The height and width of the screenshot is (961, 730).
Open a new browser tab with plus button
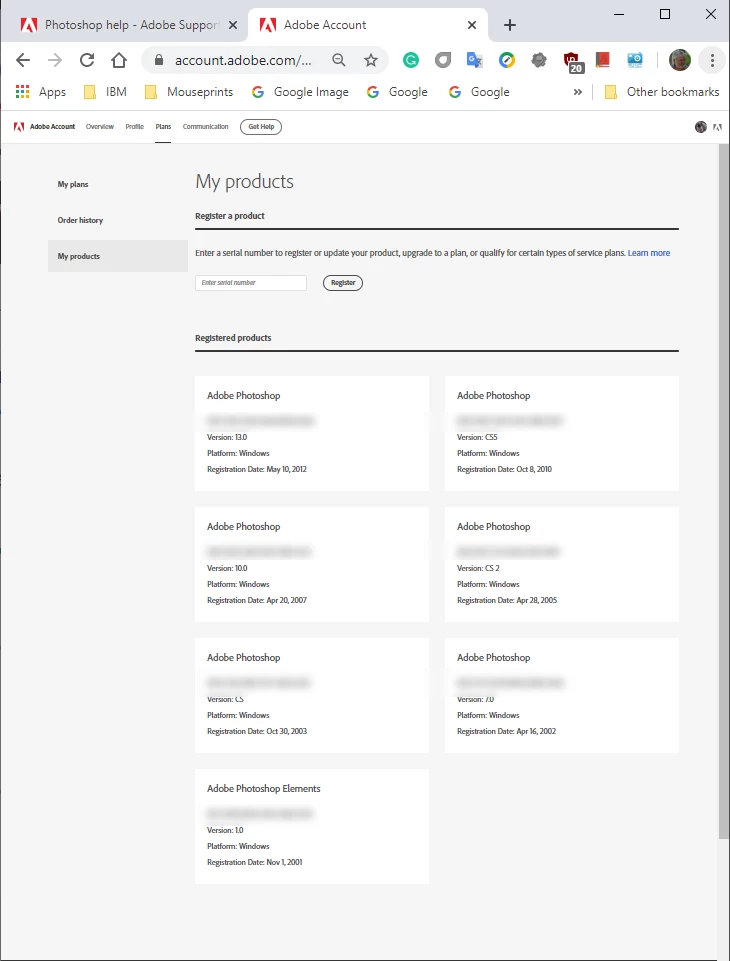tap(510, 25)
